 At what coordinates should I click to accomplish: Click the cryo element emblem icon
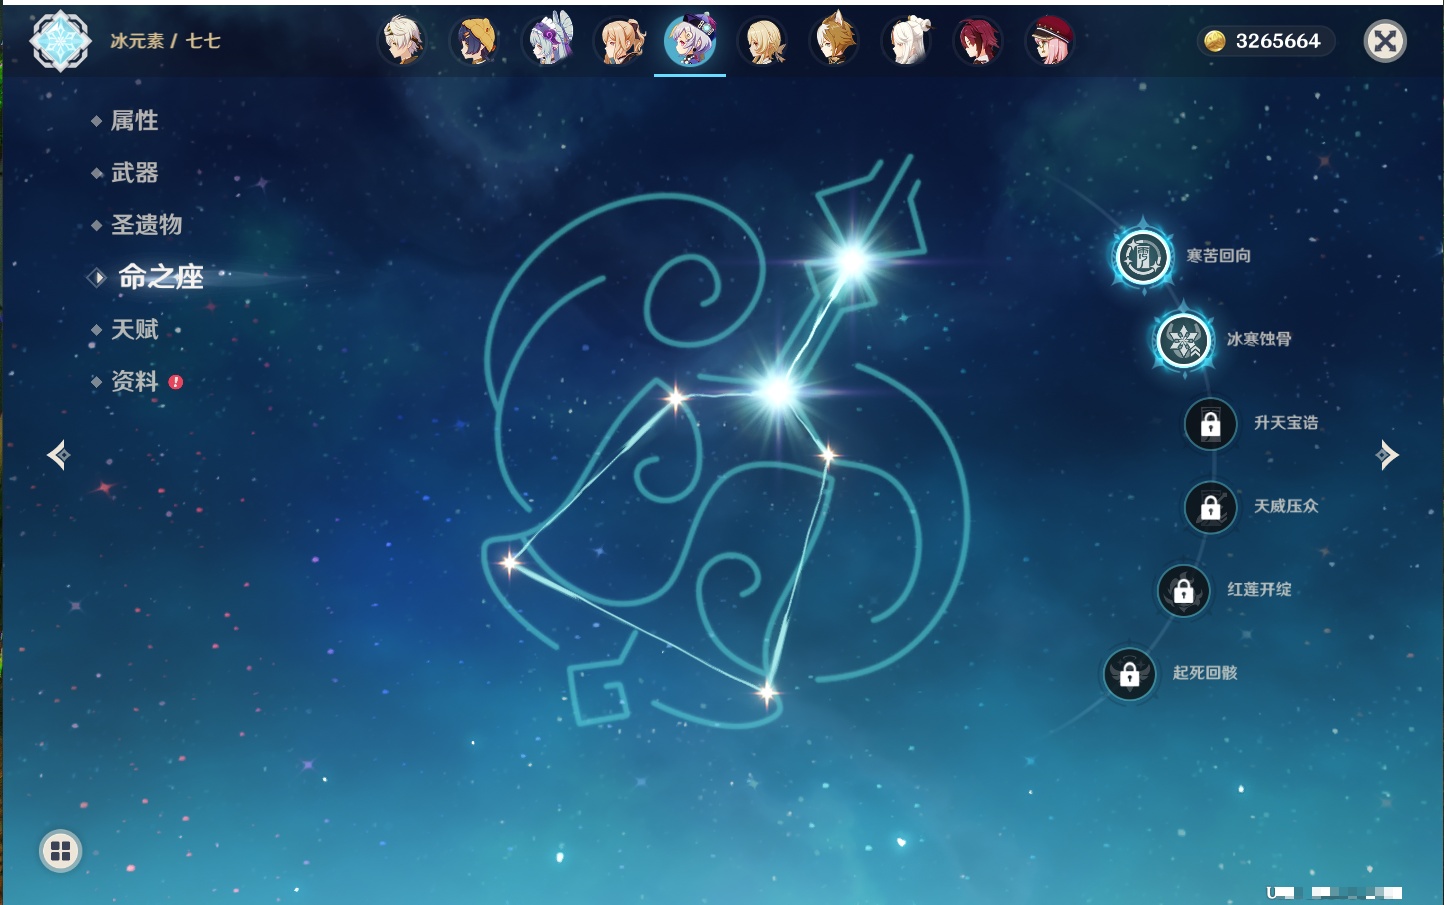pyautogui.click(x=60, y=41)
